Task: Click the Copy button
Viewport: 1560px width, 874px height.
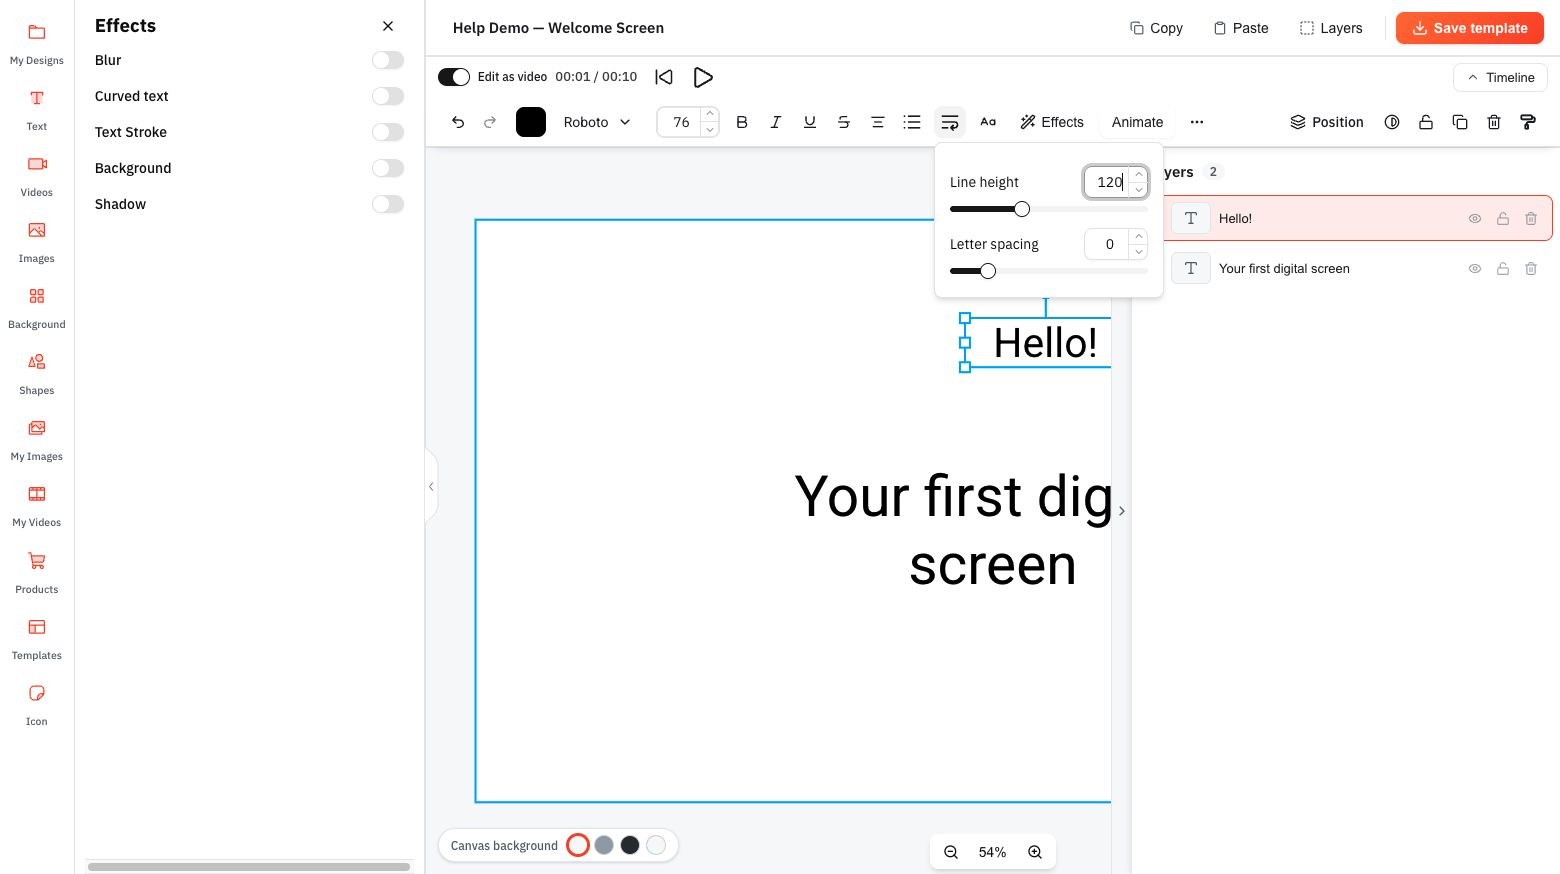Action: [1156, 28]
